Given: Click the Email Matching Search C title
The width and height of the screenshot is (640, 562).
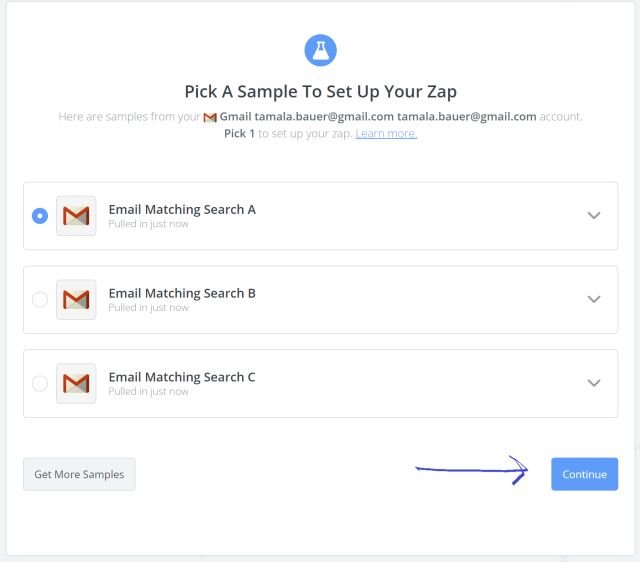Looking at the screenshot, I should [x=182, y=377].
